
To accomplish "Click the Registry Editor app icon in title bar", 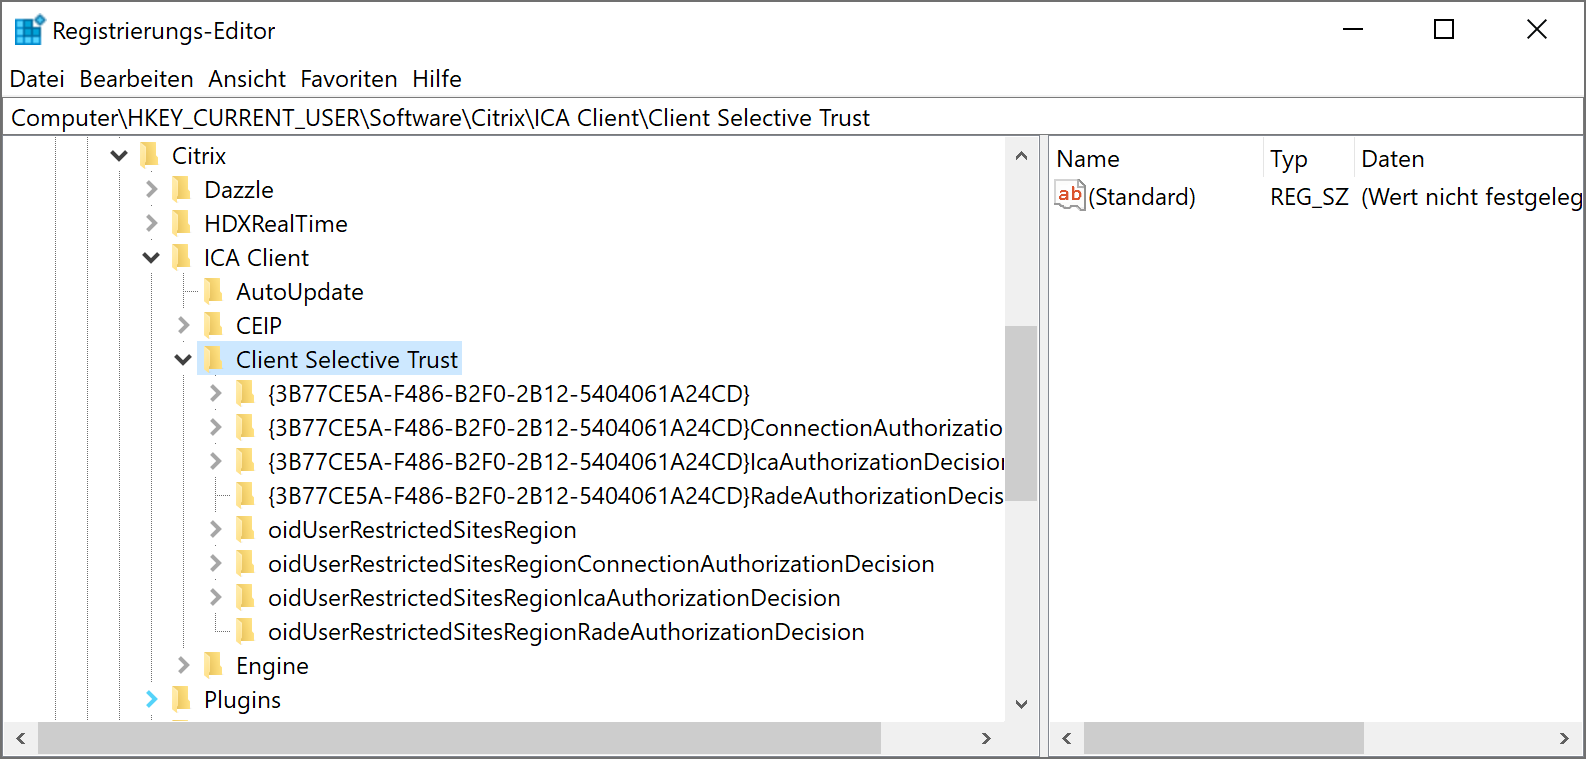I will tap(29, 30).
